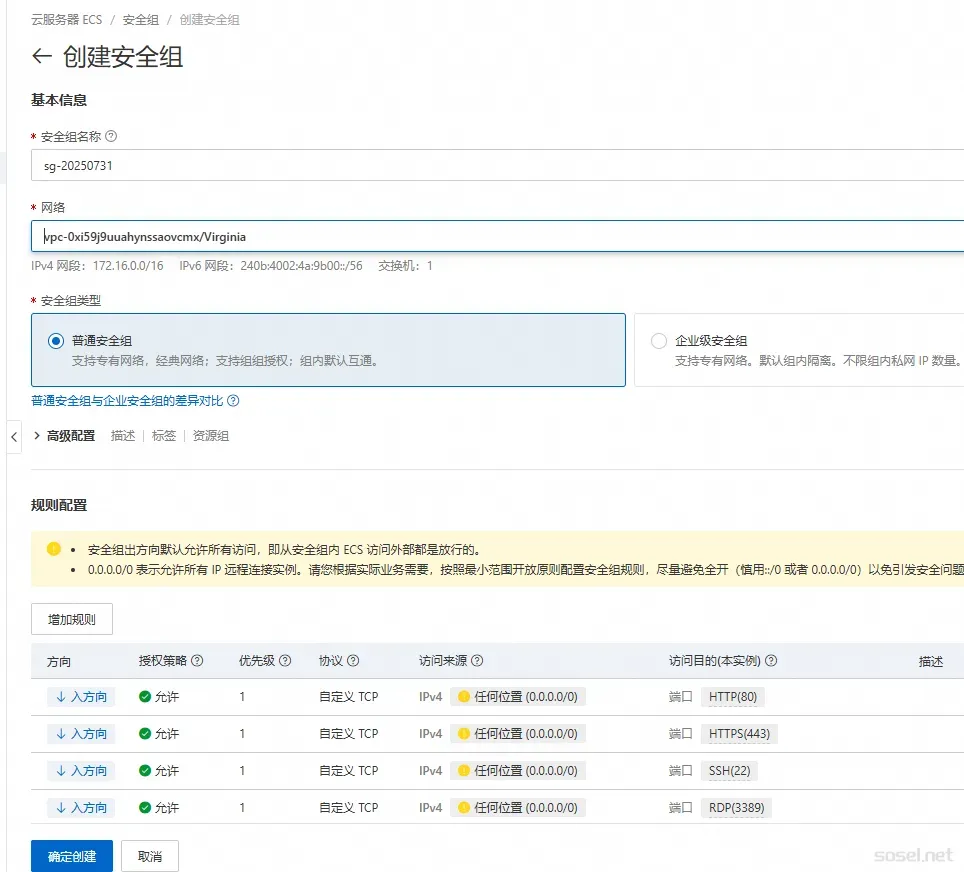Screen dimensions: 964x872
Task: Go to 云服务器 ECS breadcrumb
Action: [66, 20]
